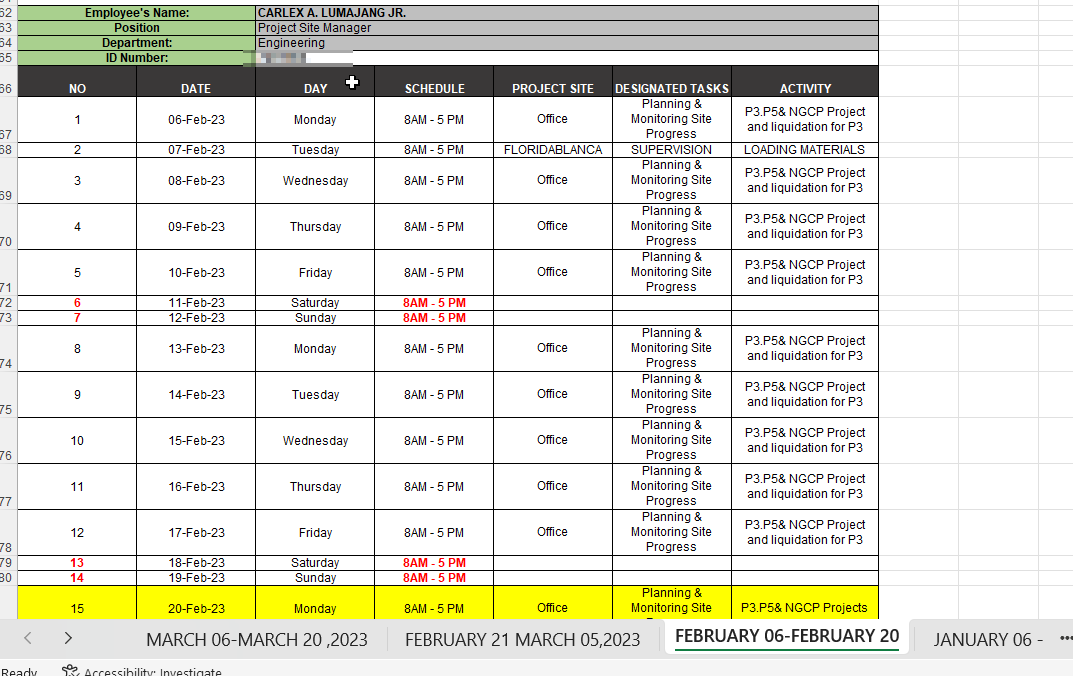1073x676 pixels.
Task: Select the ID Number label cell
Action: click(137, 58)
